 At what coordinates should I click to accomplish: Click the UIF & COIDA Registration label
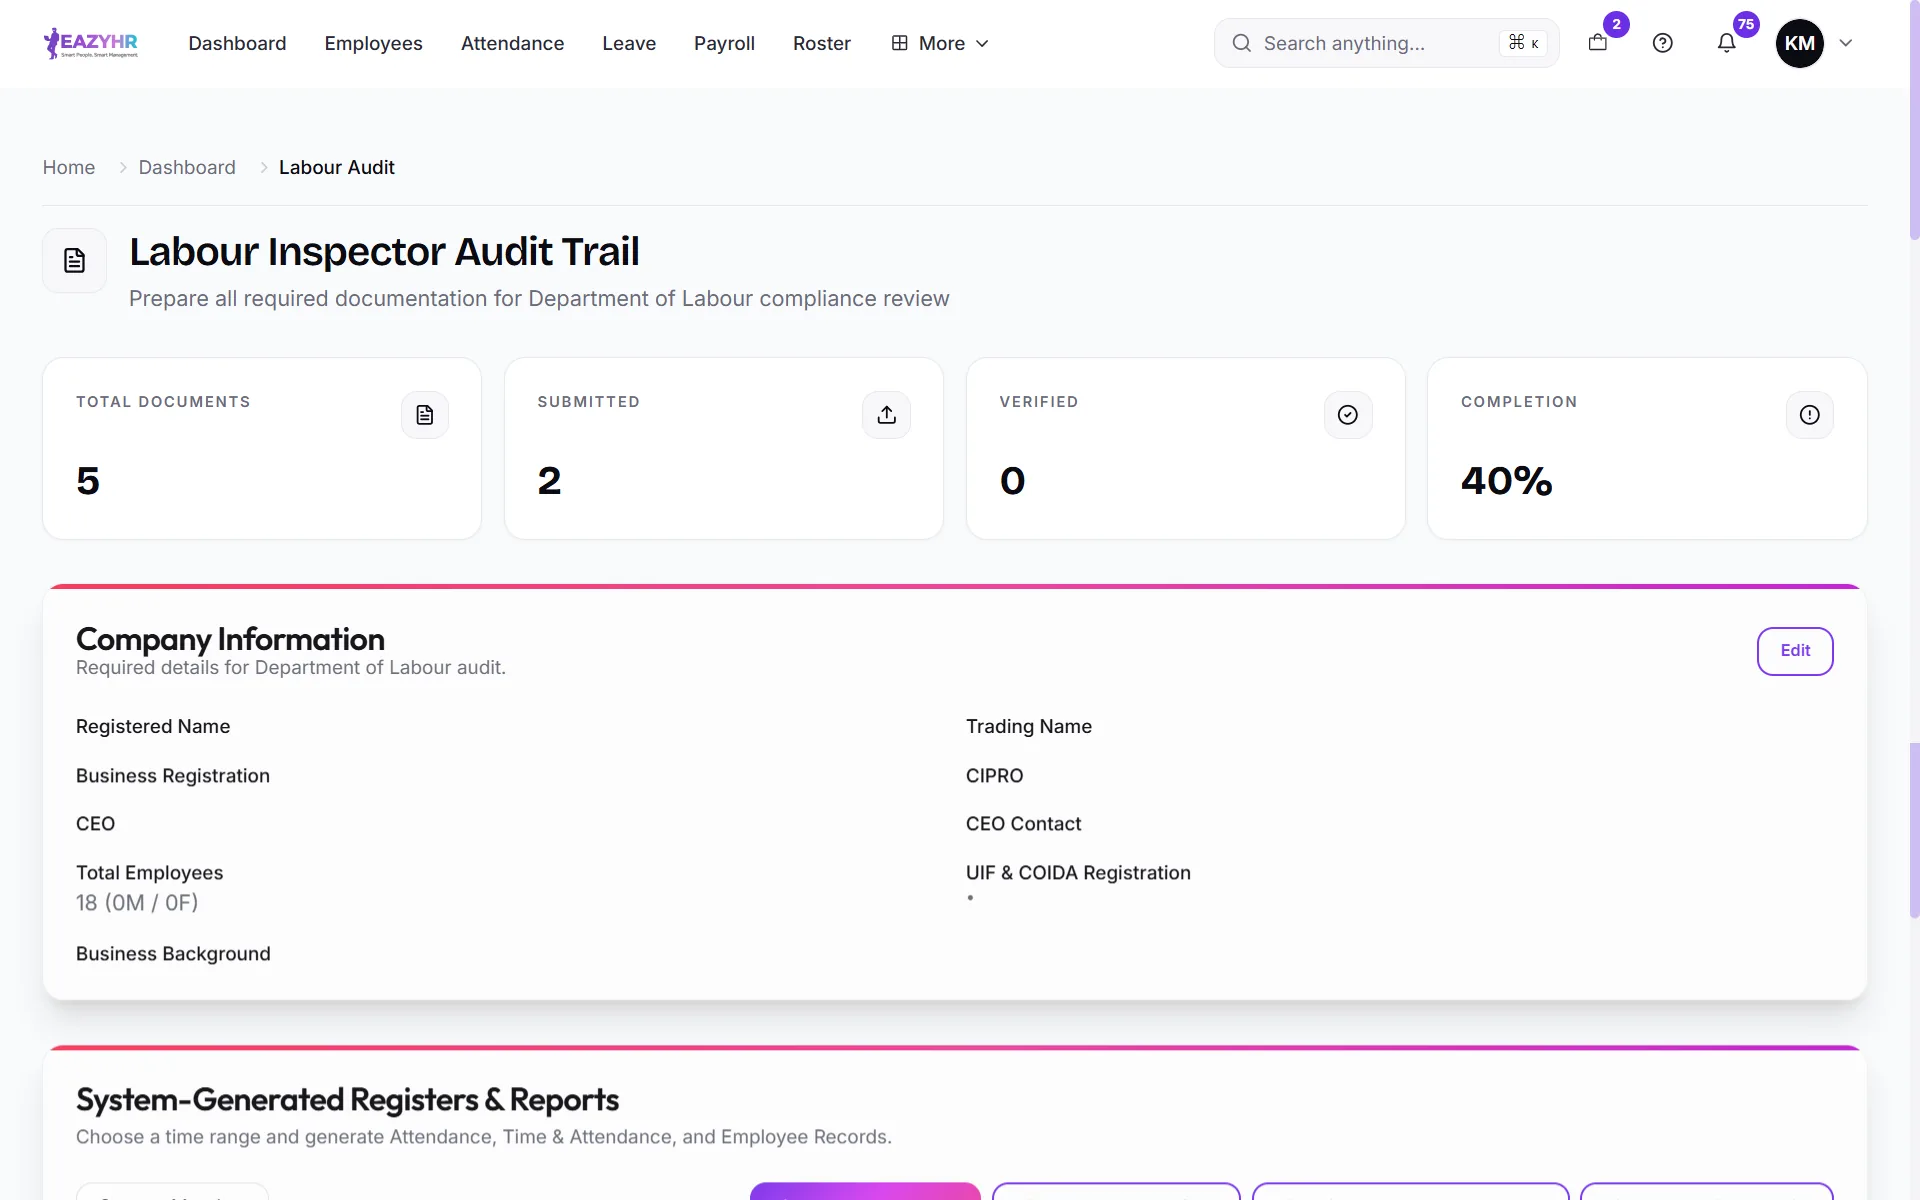point(1078,873)
